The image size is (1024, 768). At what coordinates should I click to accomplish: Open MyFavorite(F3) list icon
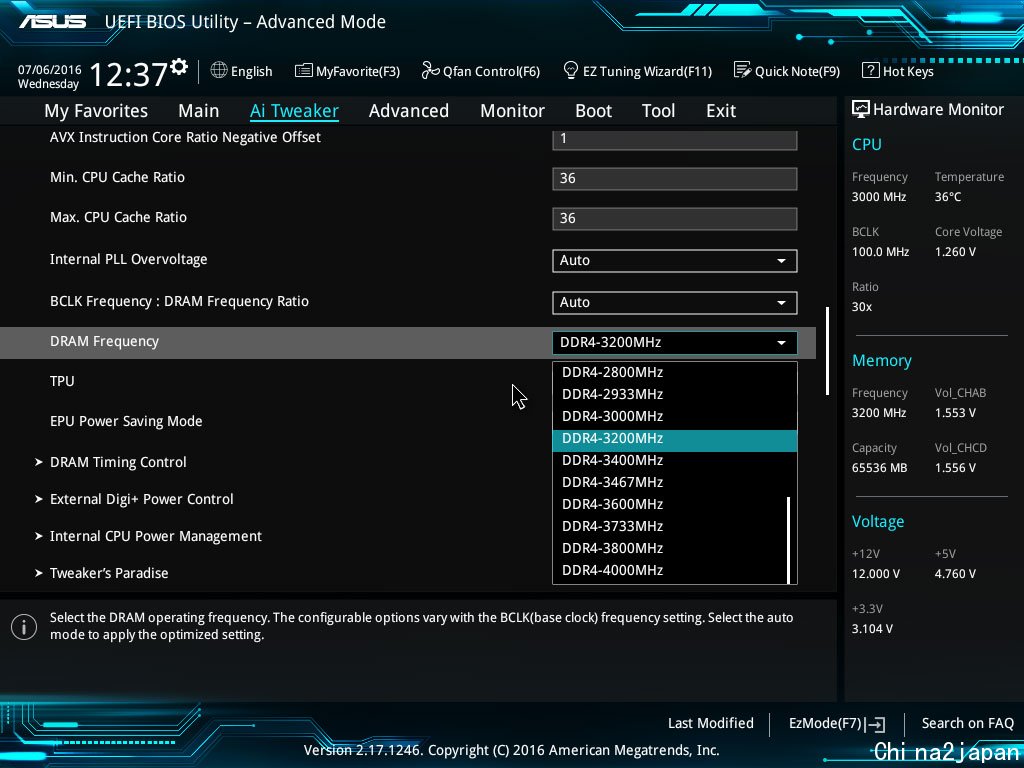coord(304,71)
